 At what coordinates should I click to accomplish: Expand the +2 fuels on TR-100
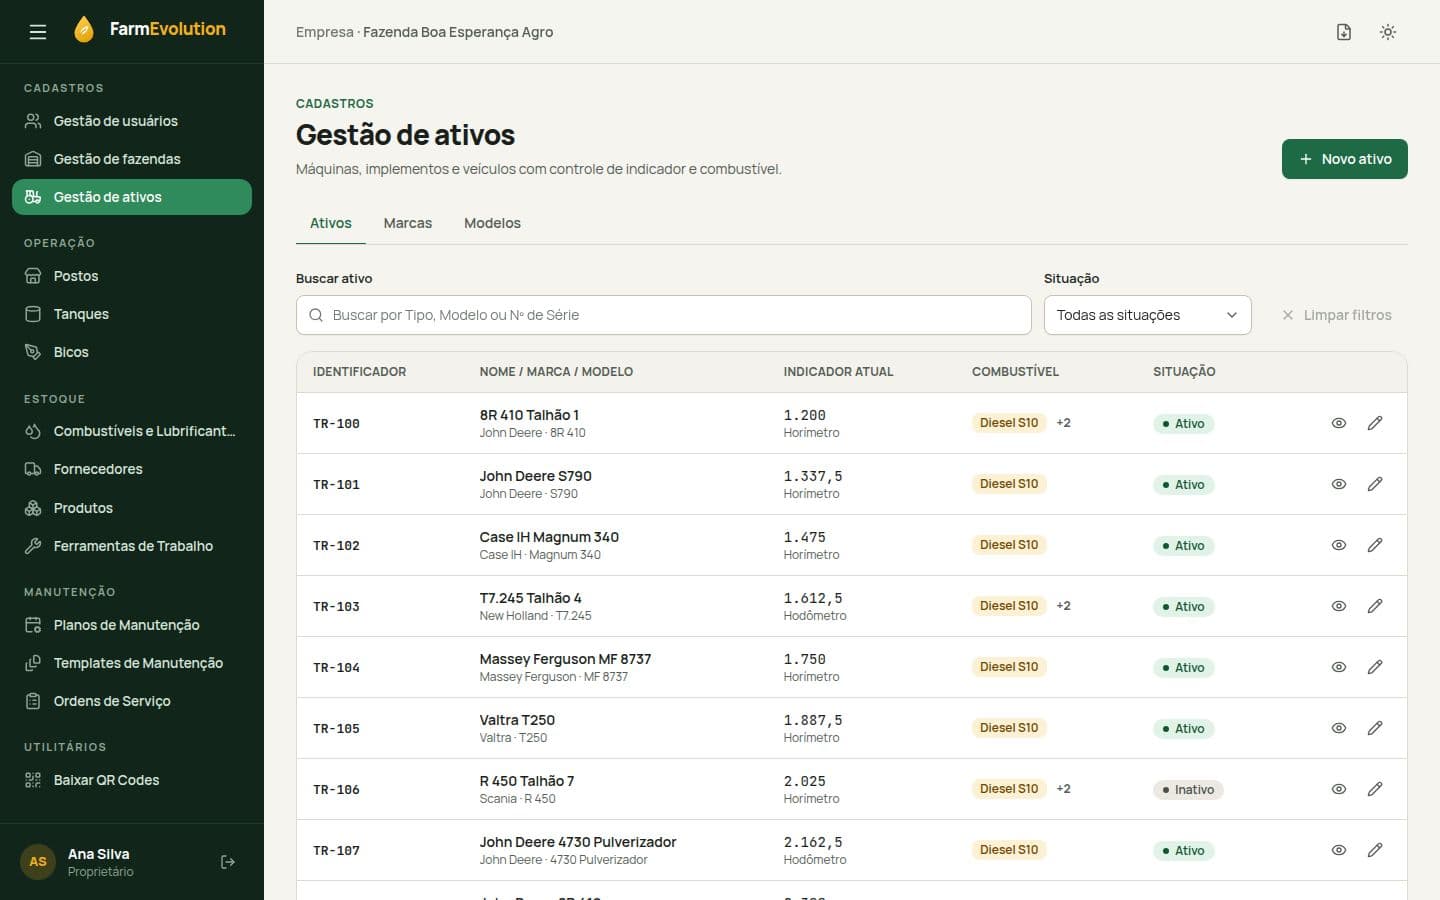click(x=1063, y=423)
